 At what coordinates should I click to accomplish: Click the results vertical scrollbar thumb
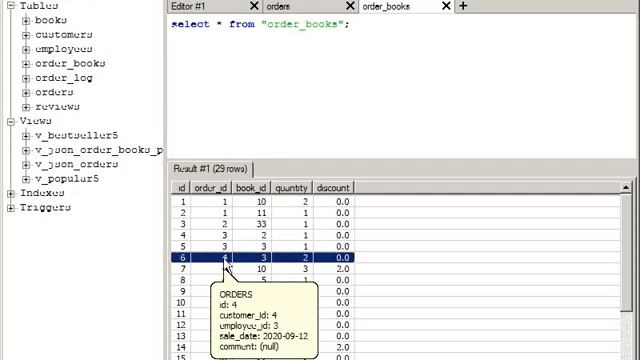pyautogui.click(x=626, y=253)
